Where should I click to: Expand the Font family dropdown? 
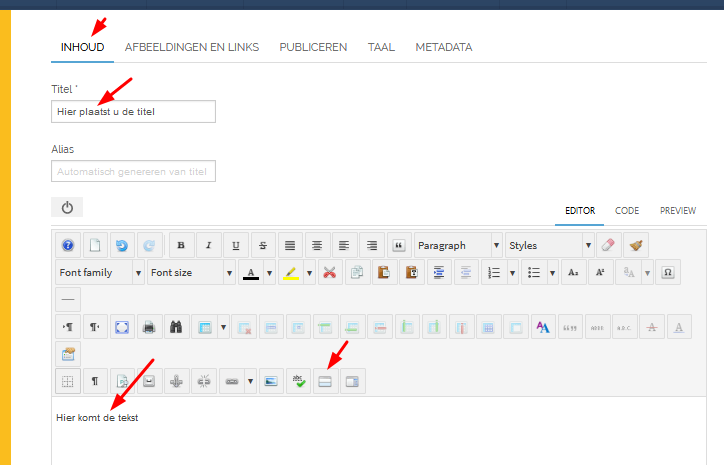98,272
